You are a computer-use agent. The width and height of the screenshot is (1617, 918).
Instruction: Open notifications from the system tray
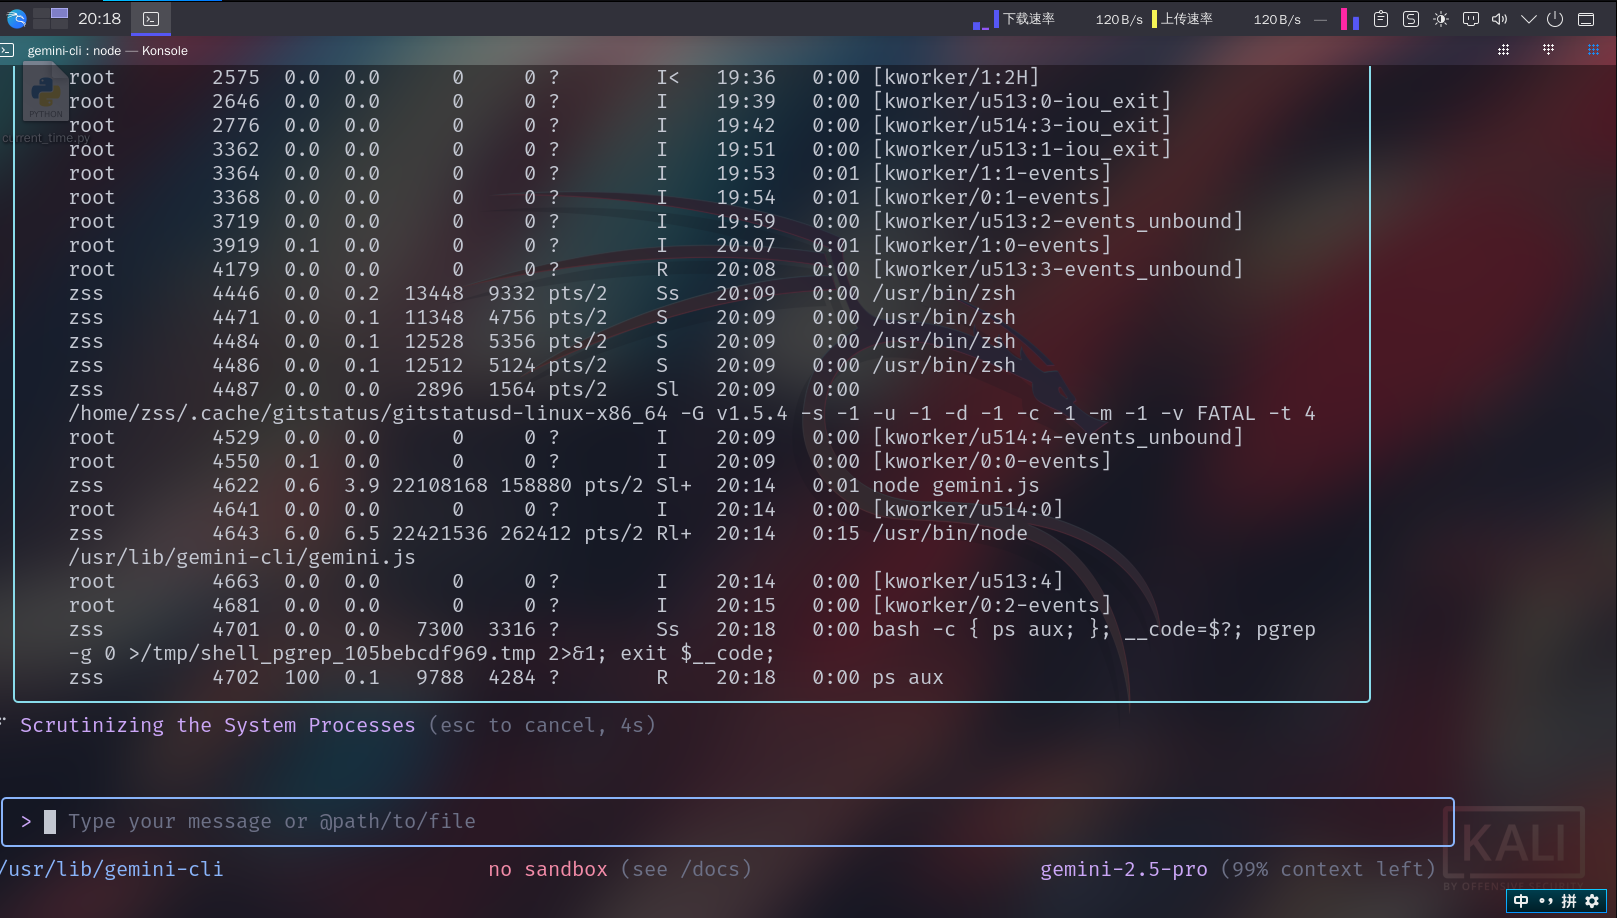1470,18
